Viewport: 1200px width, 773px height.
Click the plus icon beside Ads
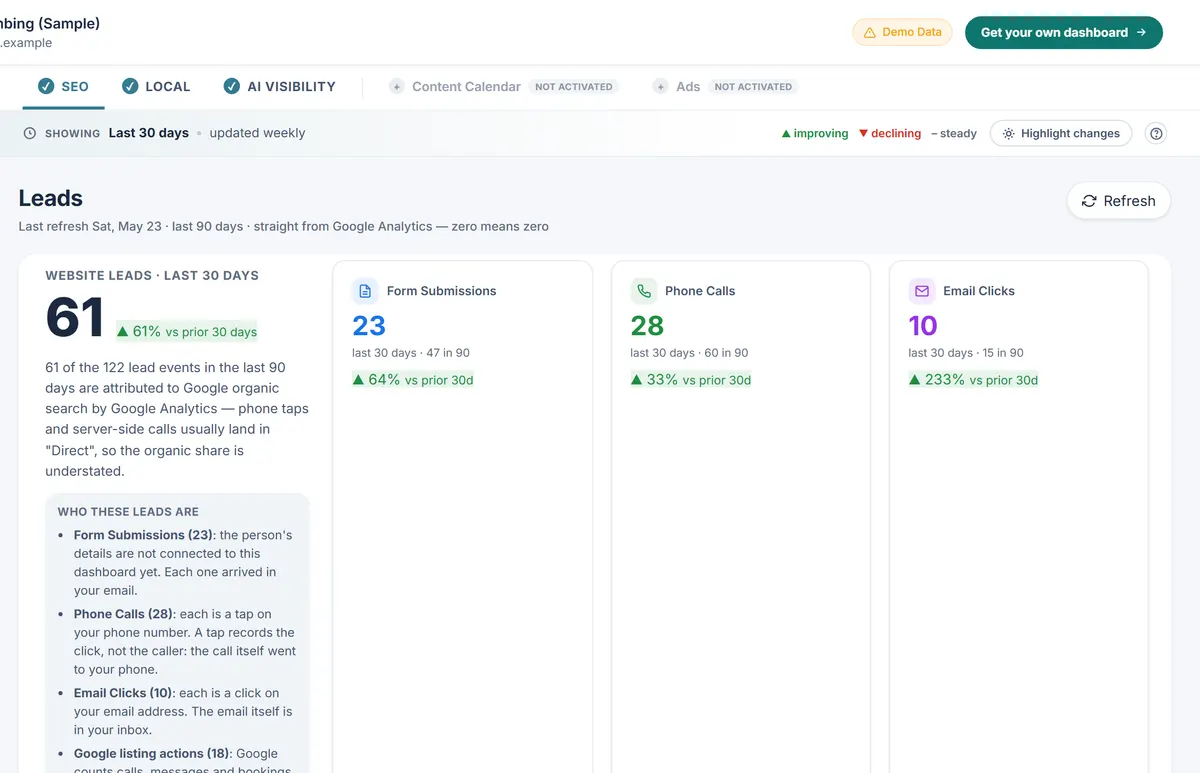(x=660, y=87)
